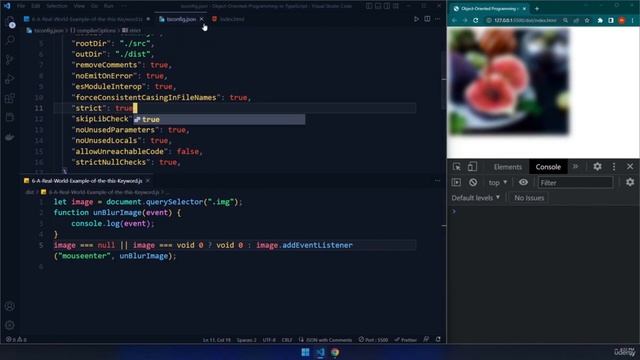Clear the DevTools console
Screen dimensions: 640x360
[473, 182]
